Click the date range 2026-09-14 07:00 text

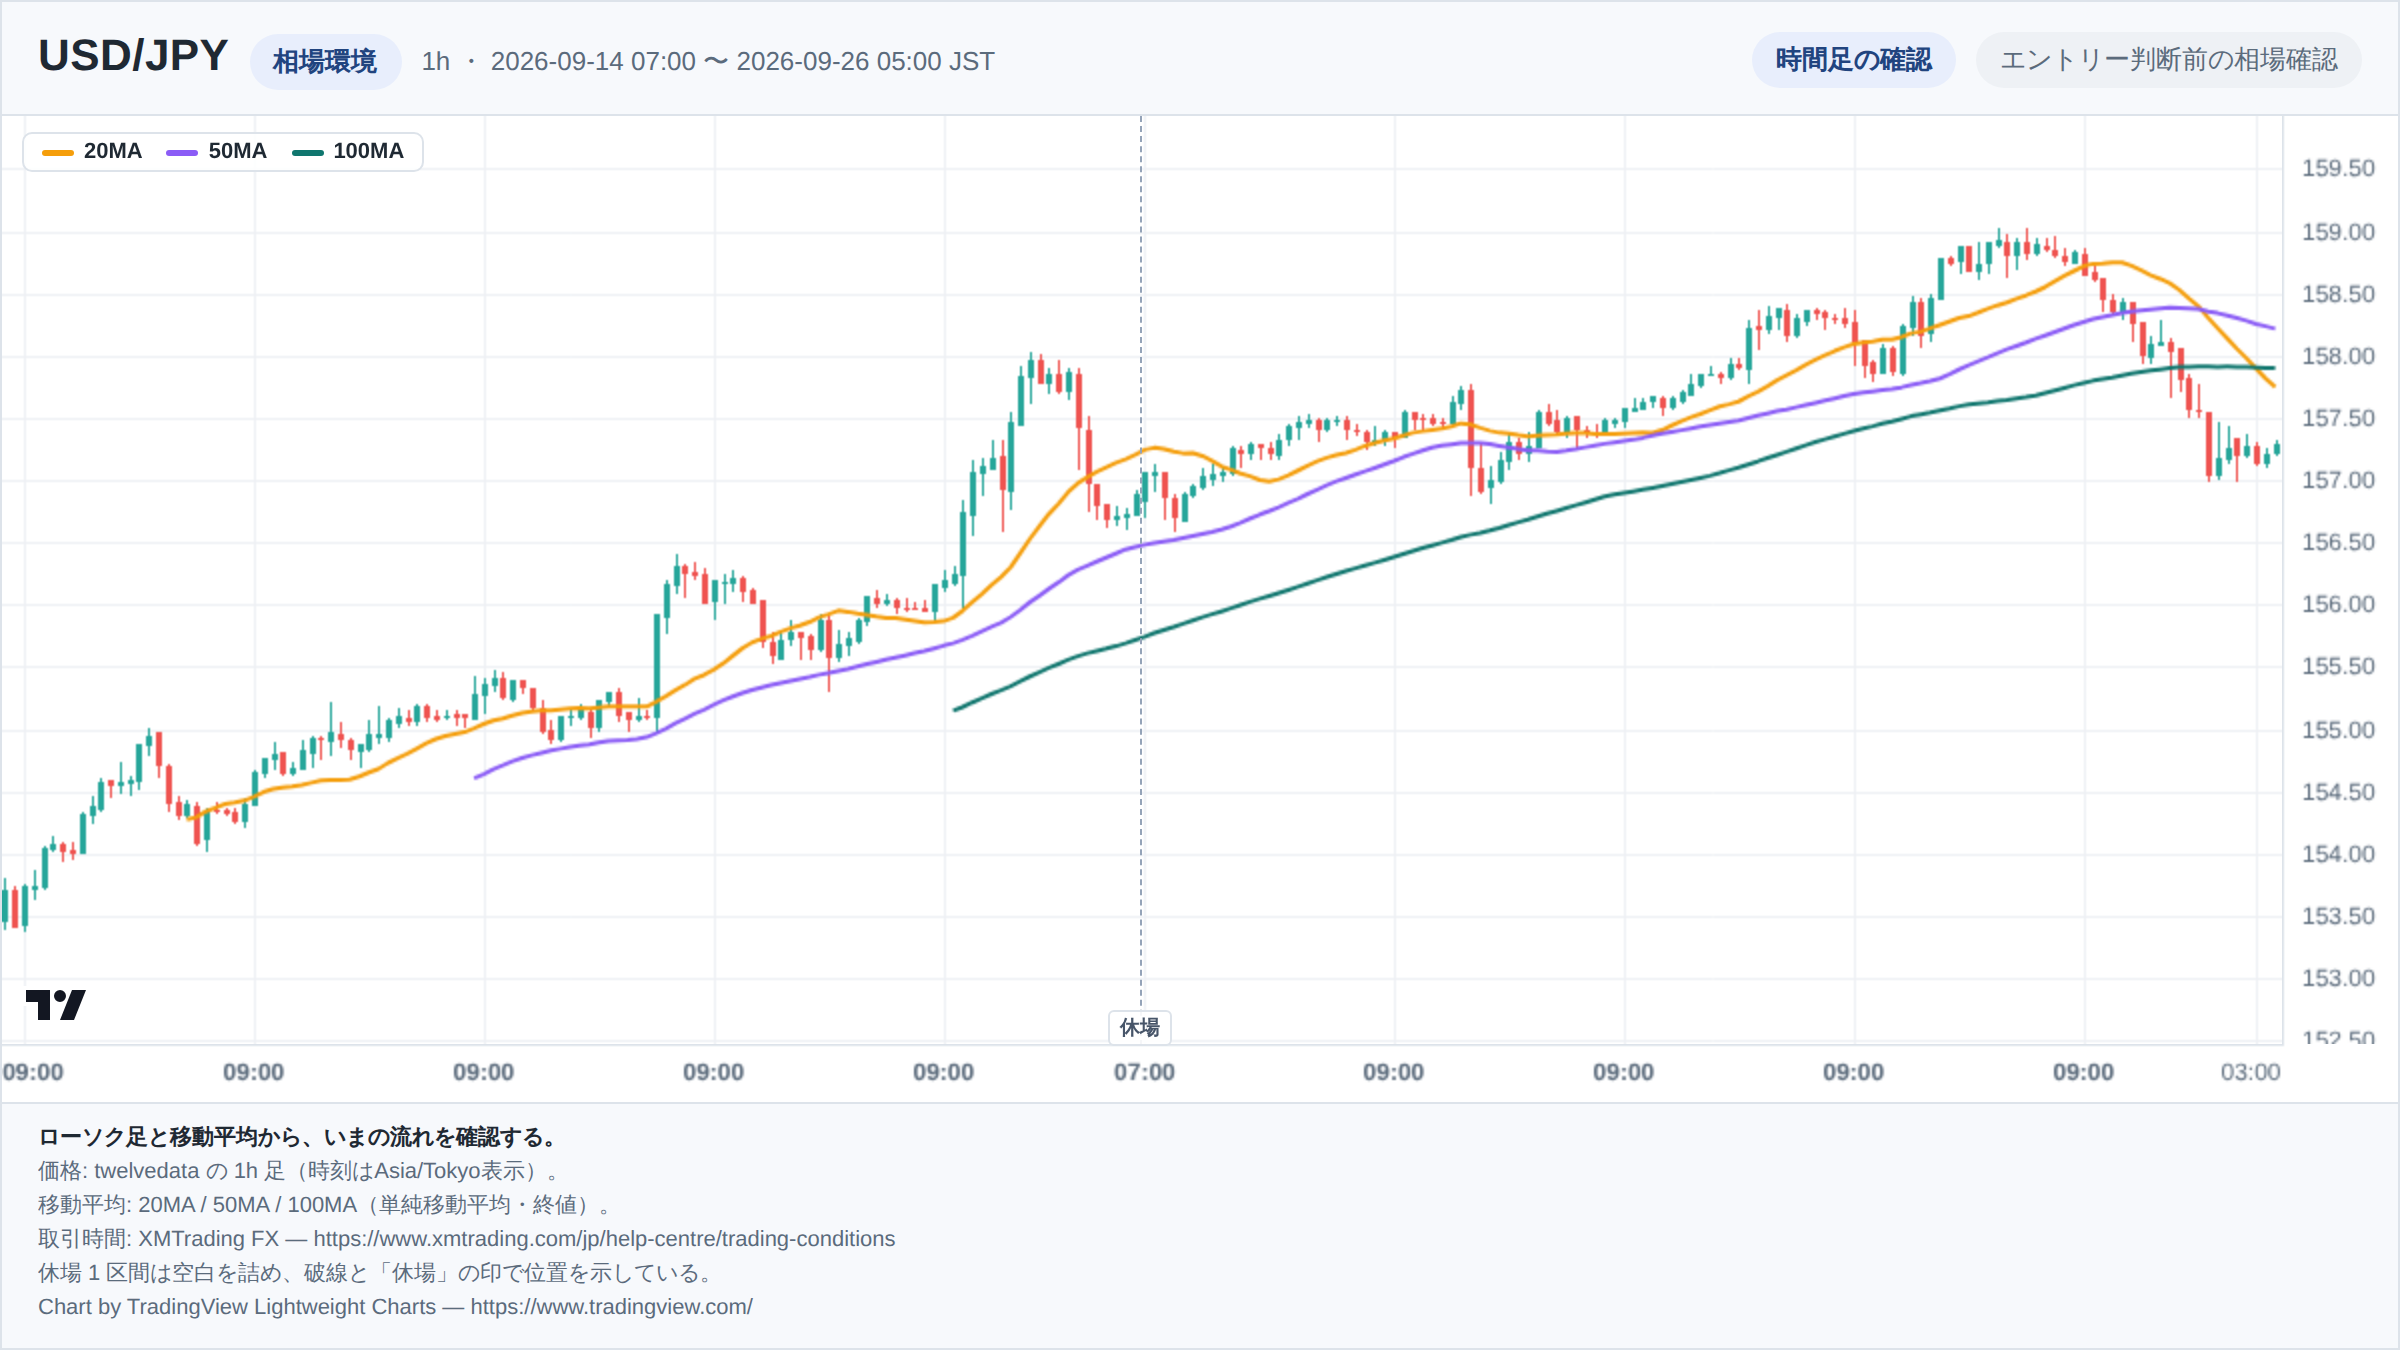point(593,61)
